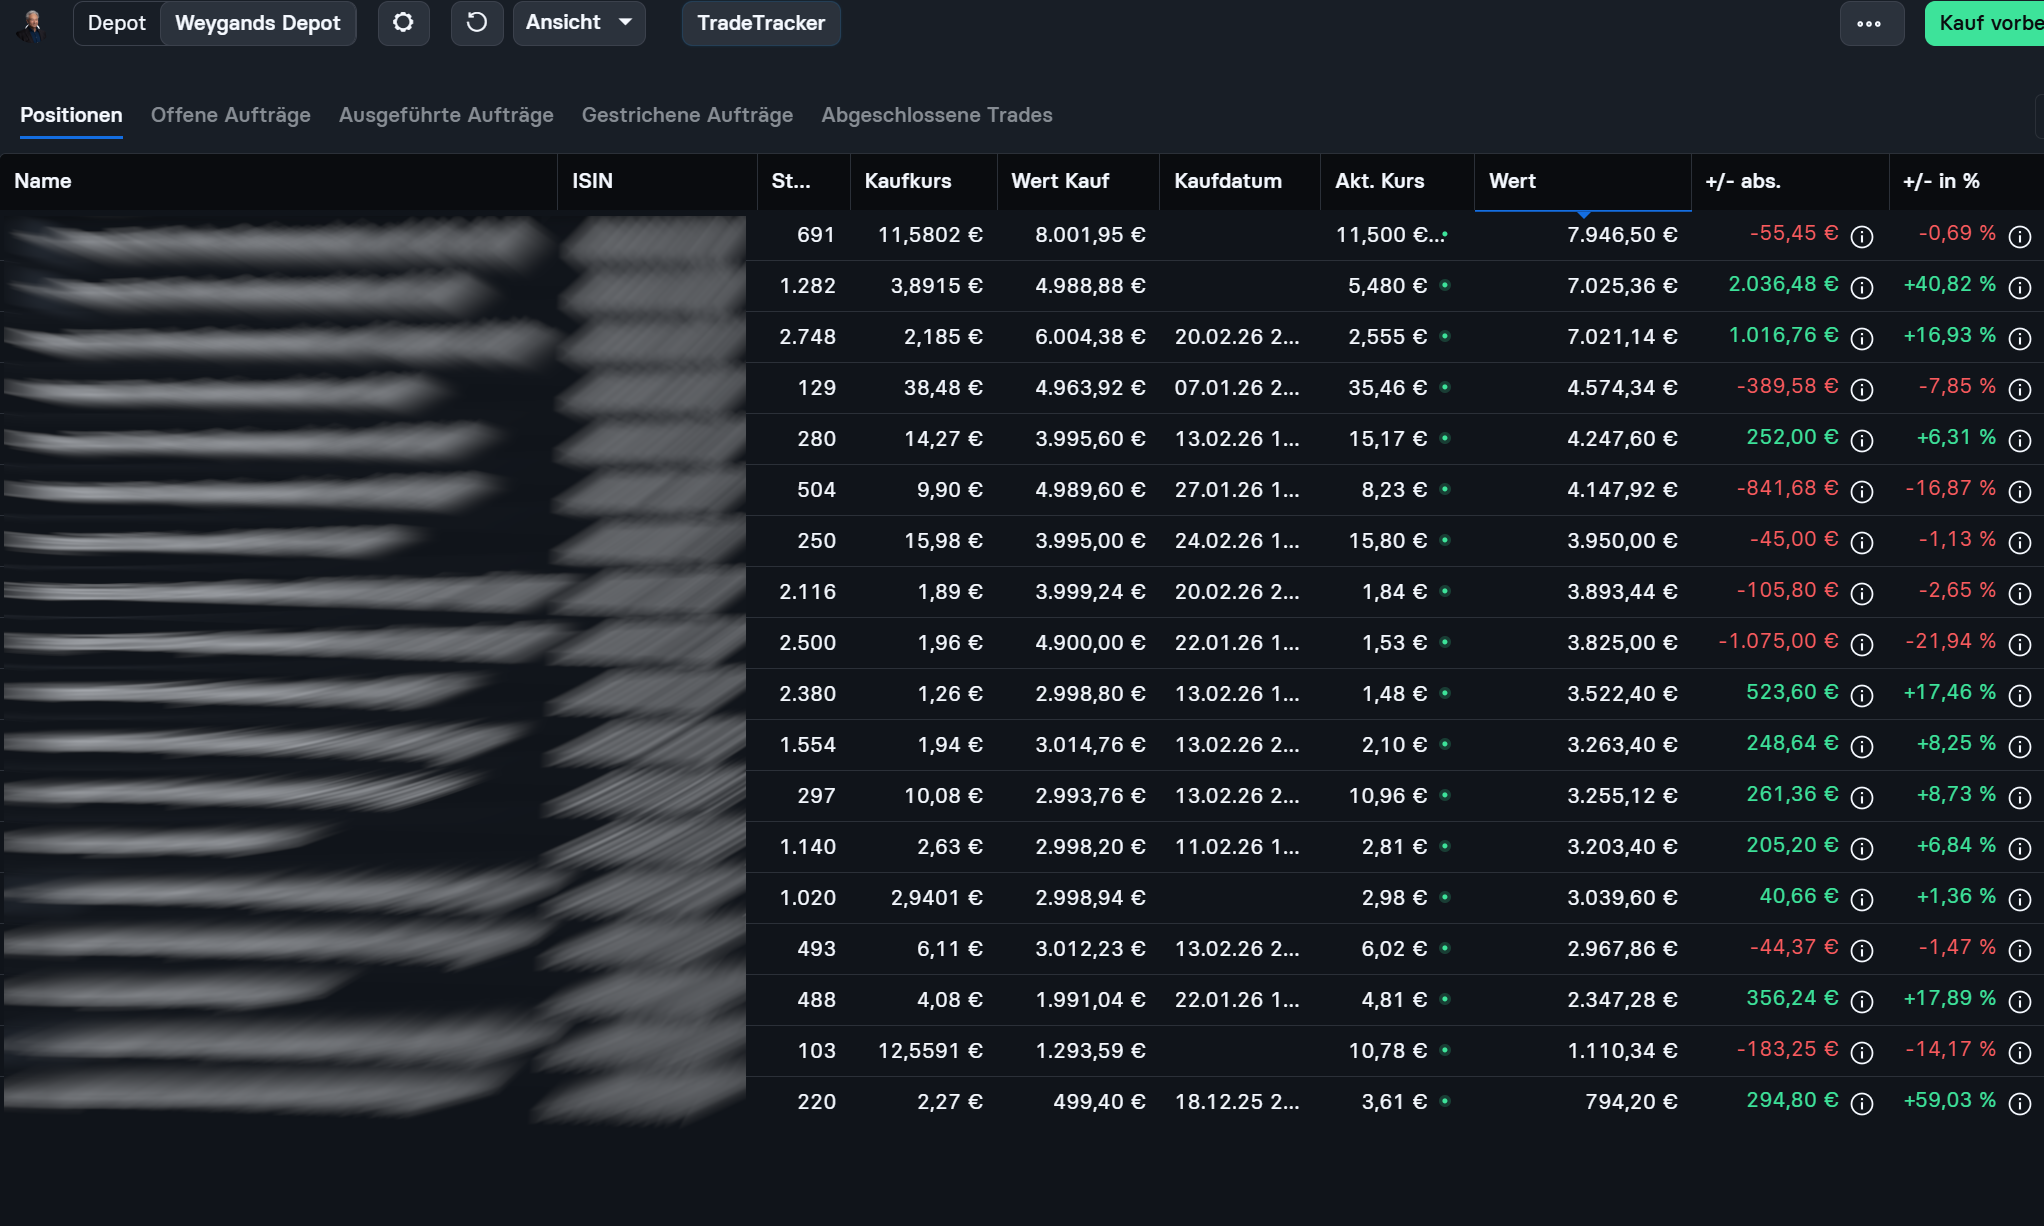The image size is (2044, 1226).
Task: Sort by the Wert column header
Action: coord(1512,181)
